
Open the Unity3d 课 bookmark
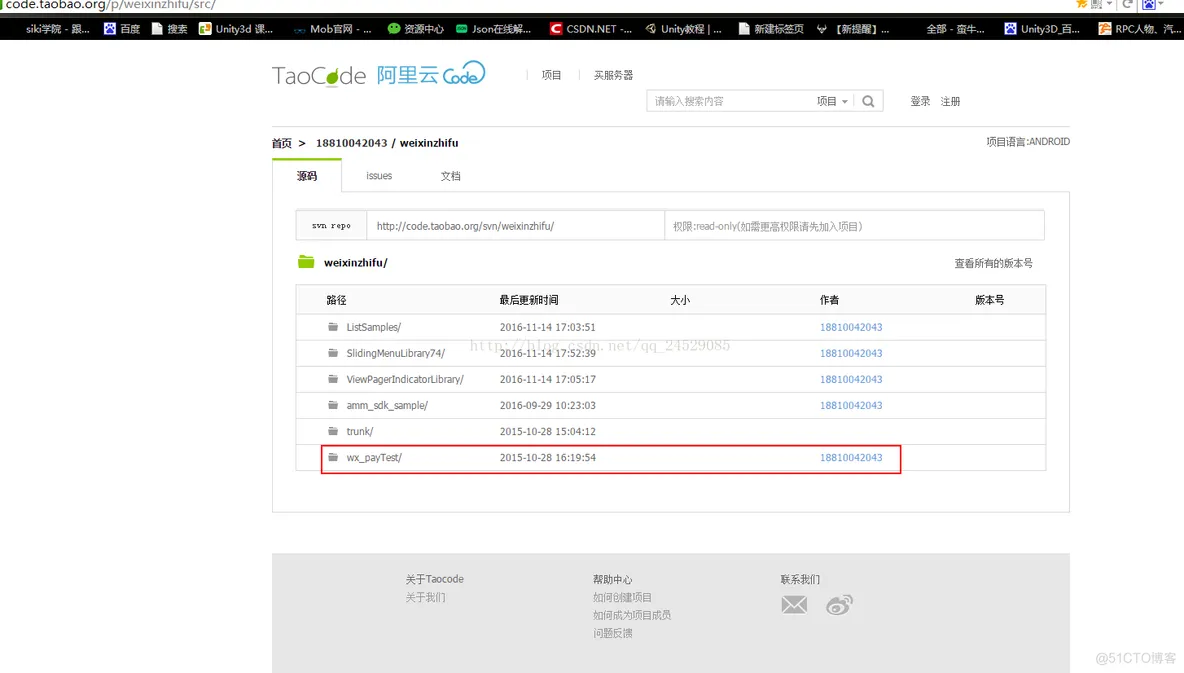[236, 29]
